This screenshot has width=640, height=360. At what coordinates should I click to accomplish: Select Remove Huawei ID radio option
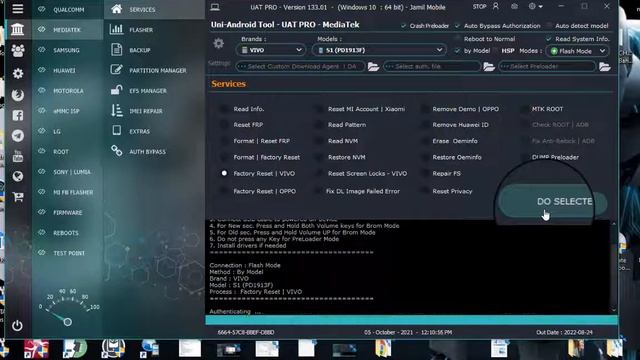pos(425,125)
